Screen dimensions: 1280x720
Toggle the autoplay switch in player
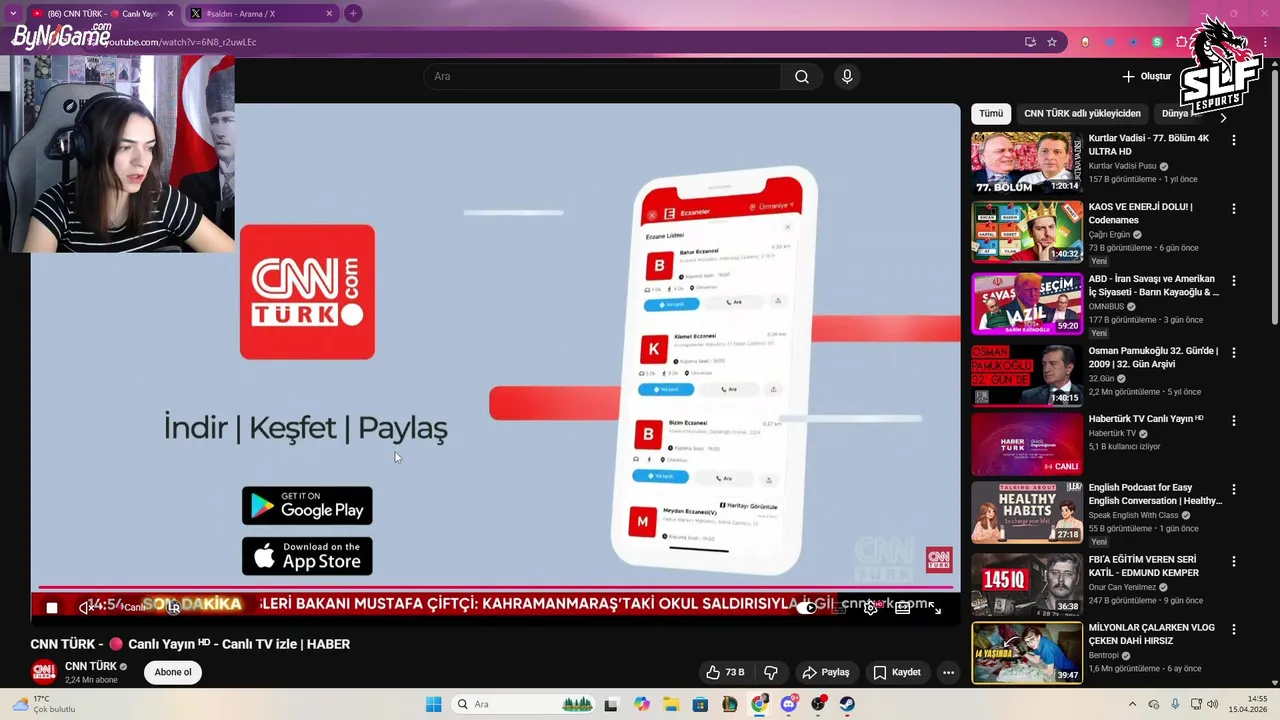click(x=808, y=607)
